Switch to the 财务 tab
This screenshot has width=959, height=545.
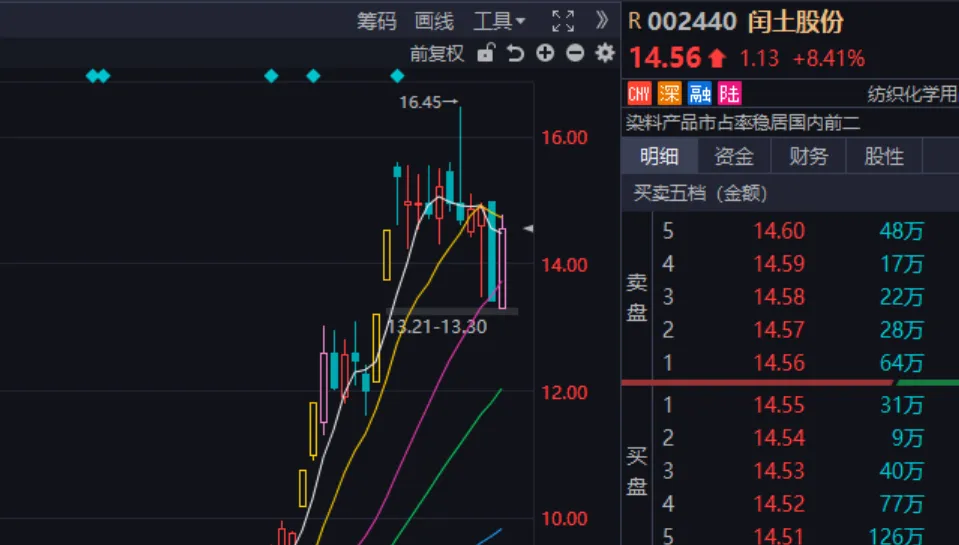tap(809, 157)
